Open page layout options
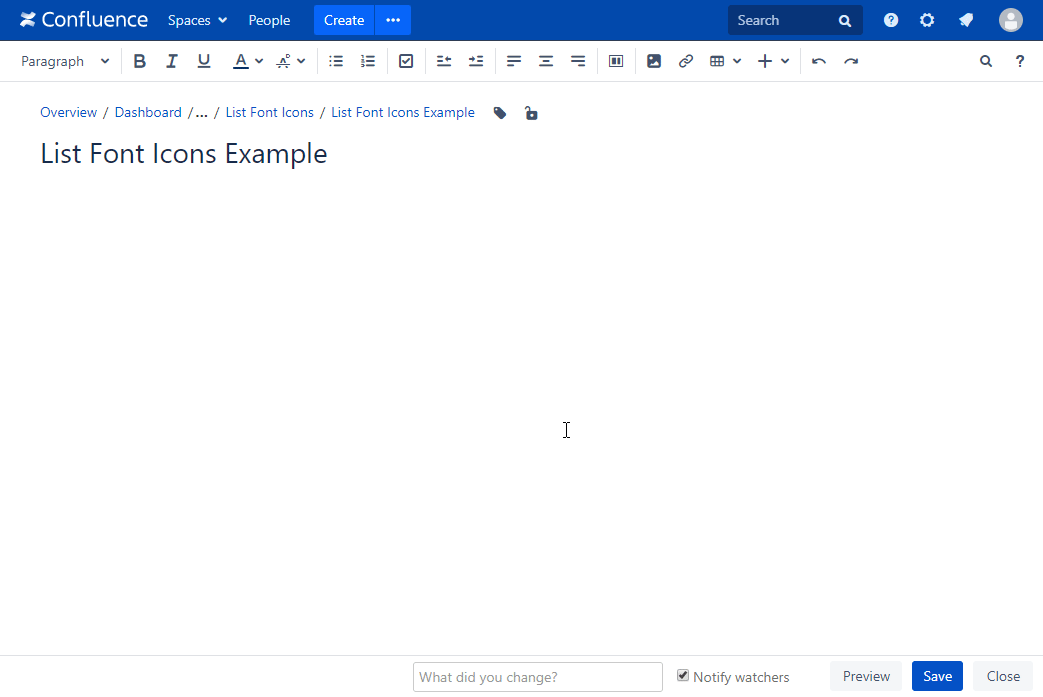 pos(616,61)
